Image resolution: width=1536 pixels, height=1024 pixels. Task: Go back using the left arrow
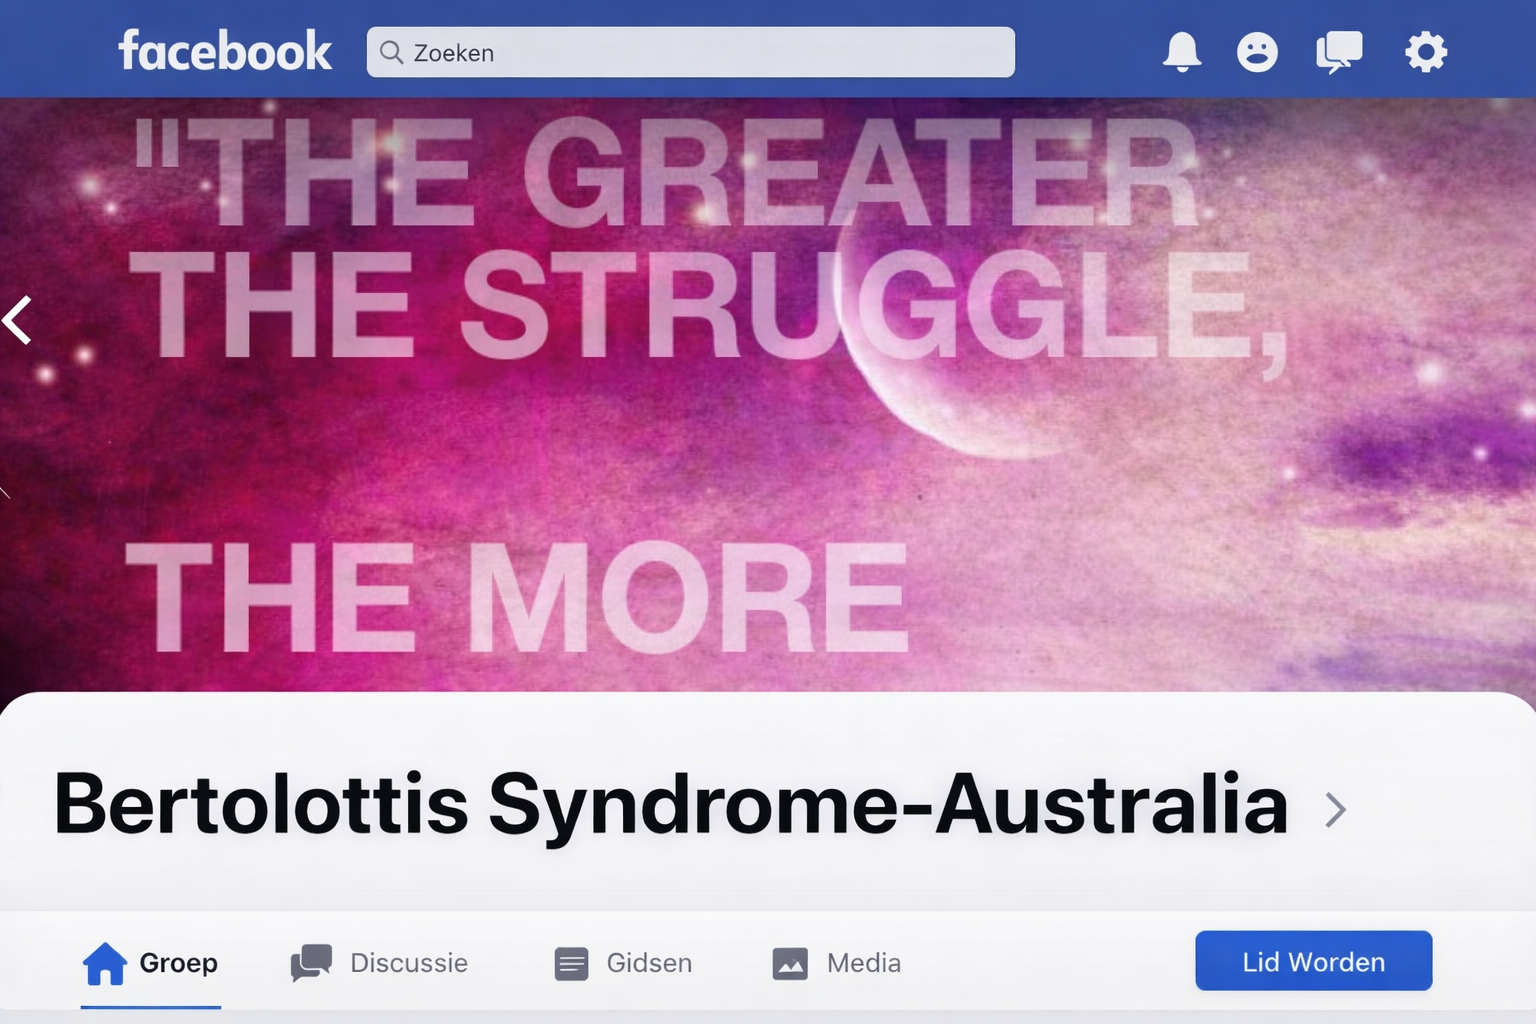[x=18, y=320]
